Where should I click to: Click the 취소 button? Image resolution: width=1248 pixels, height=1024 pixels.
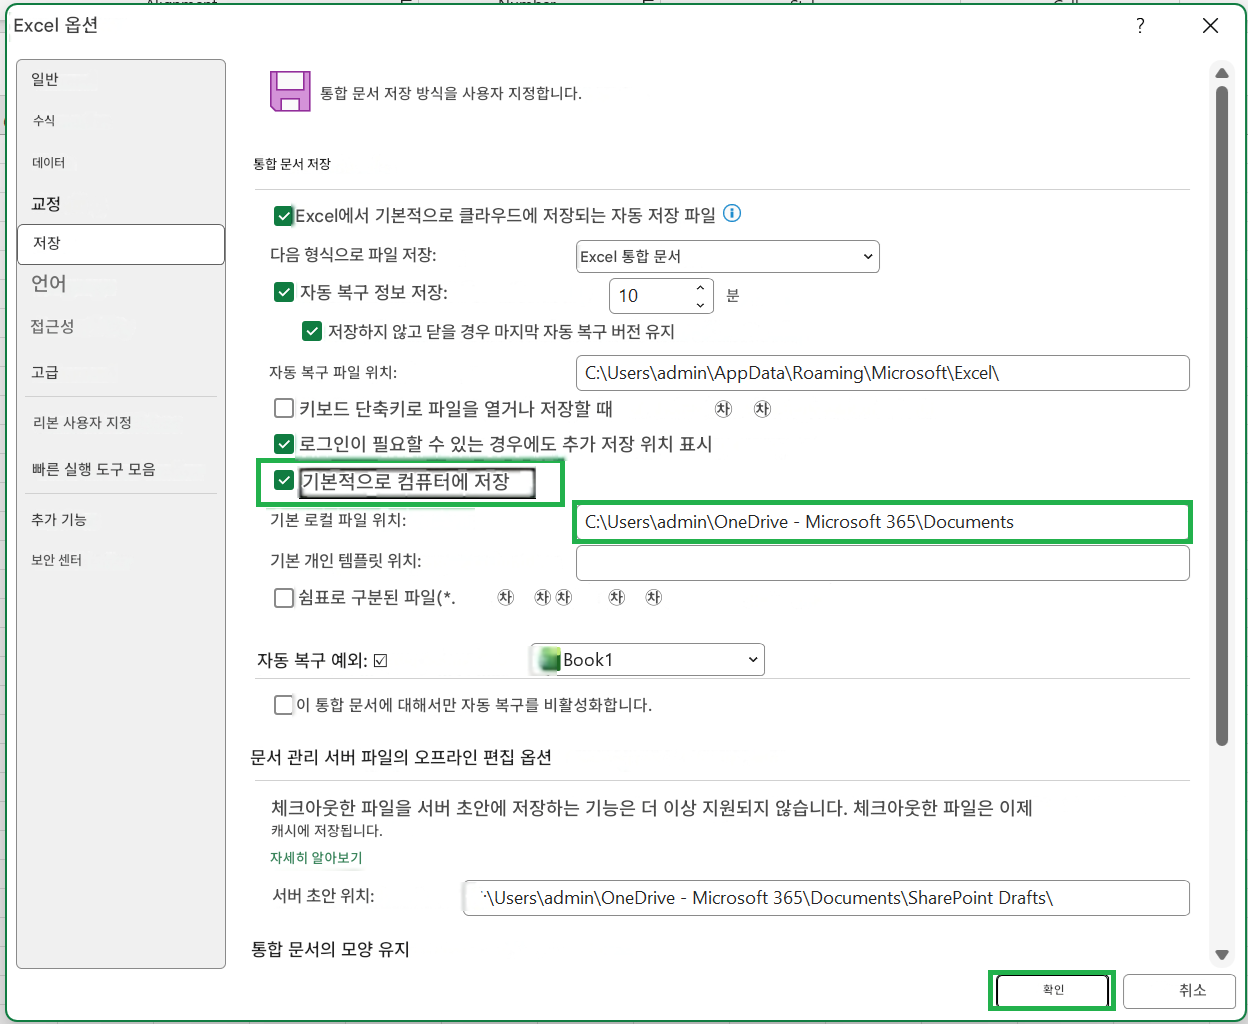click(x=1180, y=990)
